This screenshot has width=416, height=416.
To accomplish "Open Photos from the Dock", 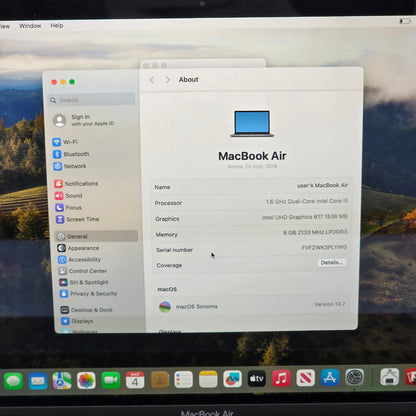I will pos(86,380).
